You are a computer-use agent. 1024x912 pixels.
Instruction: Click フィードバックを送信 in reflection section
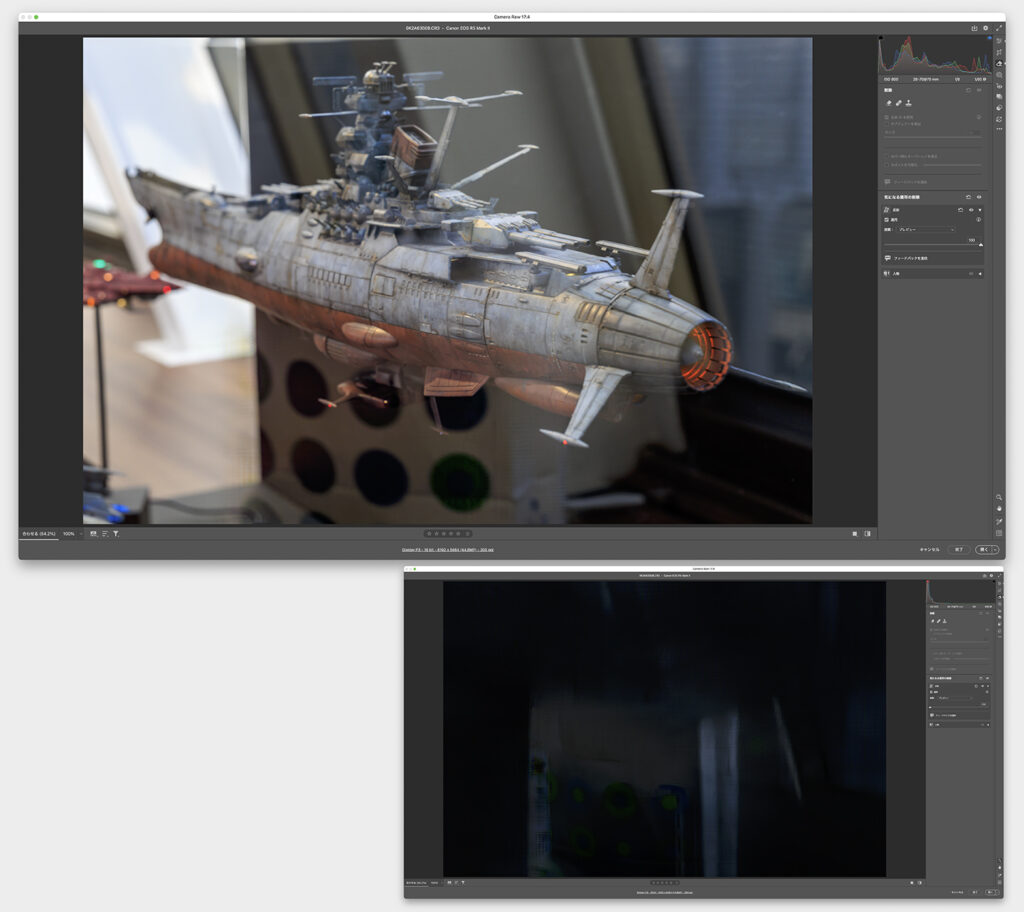coord(910,258)
